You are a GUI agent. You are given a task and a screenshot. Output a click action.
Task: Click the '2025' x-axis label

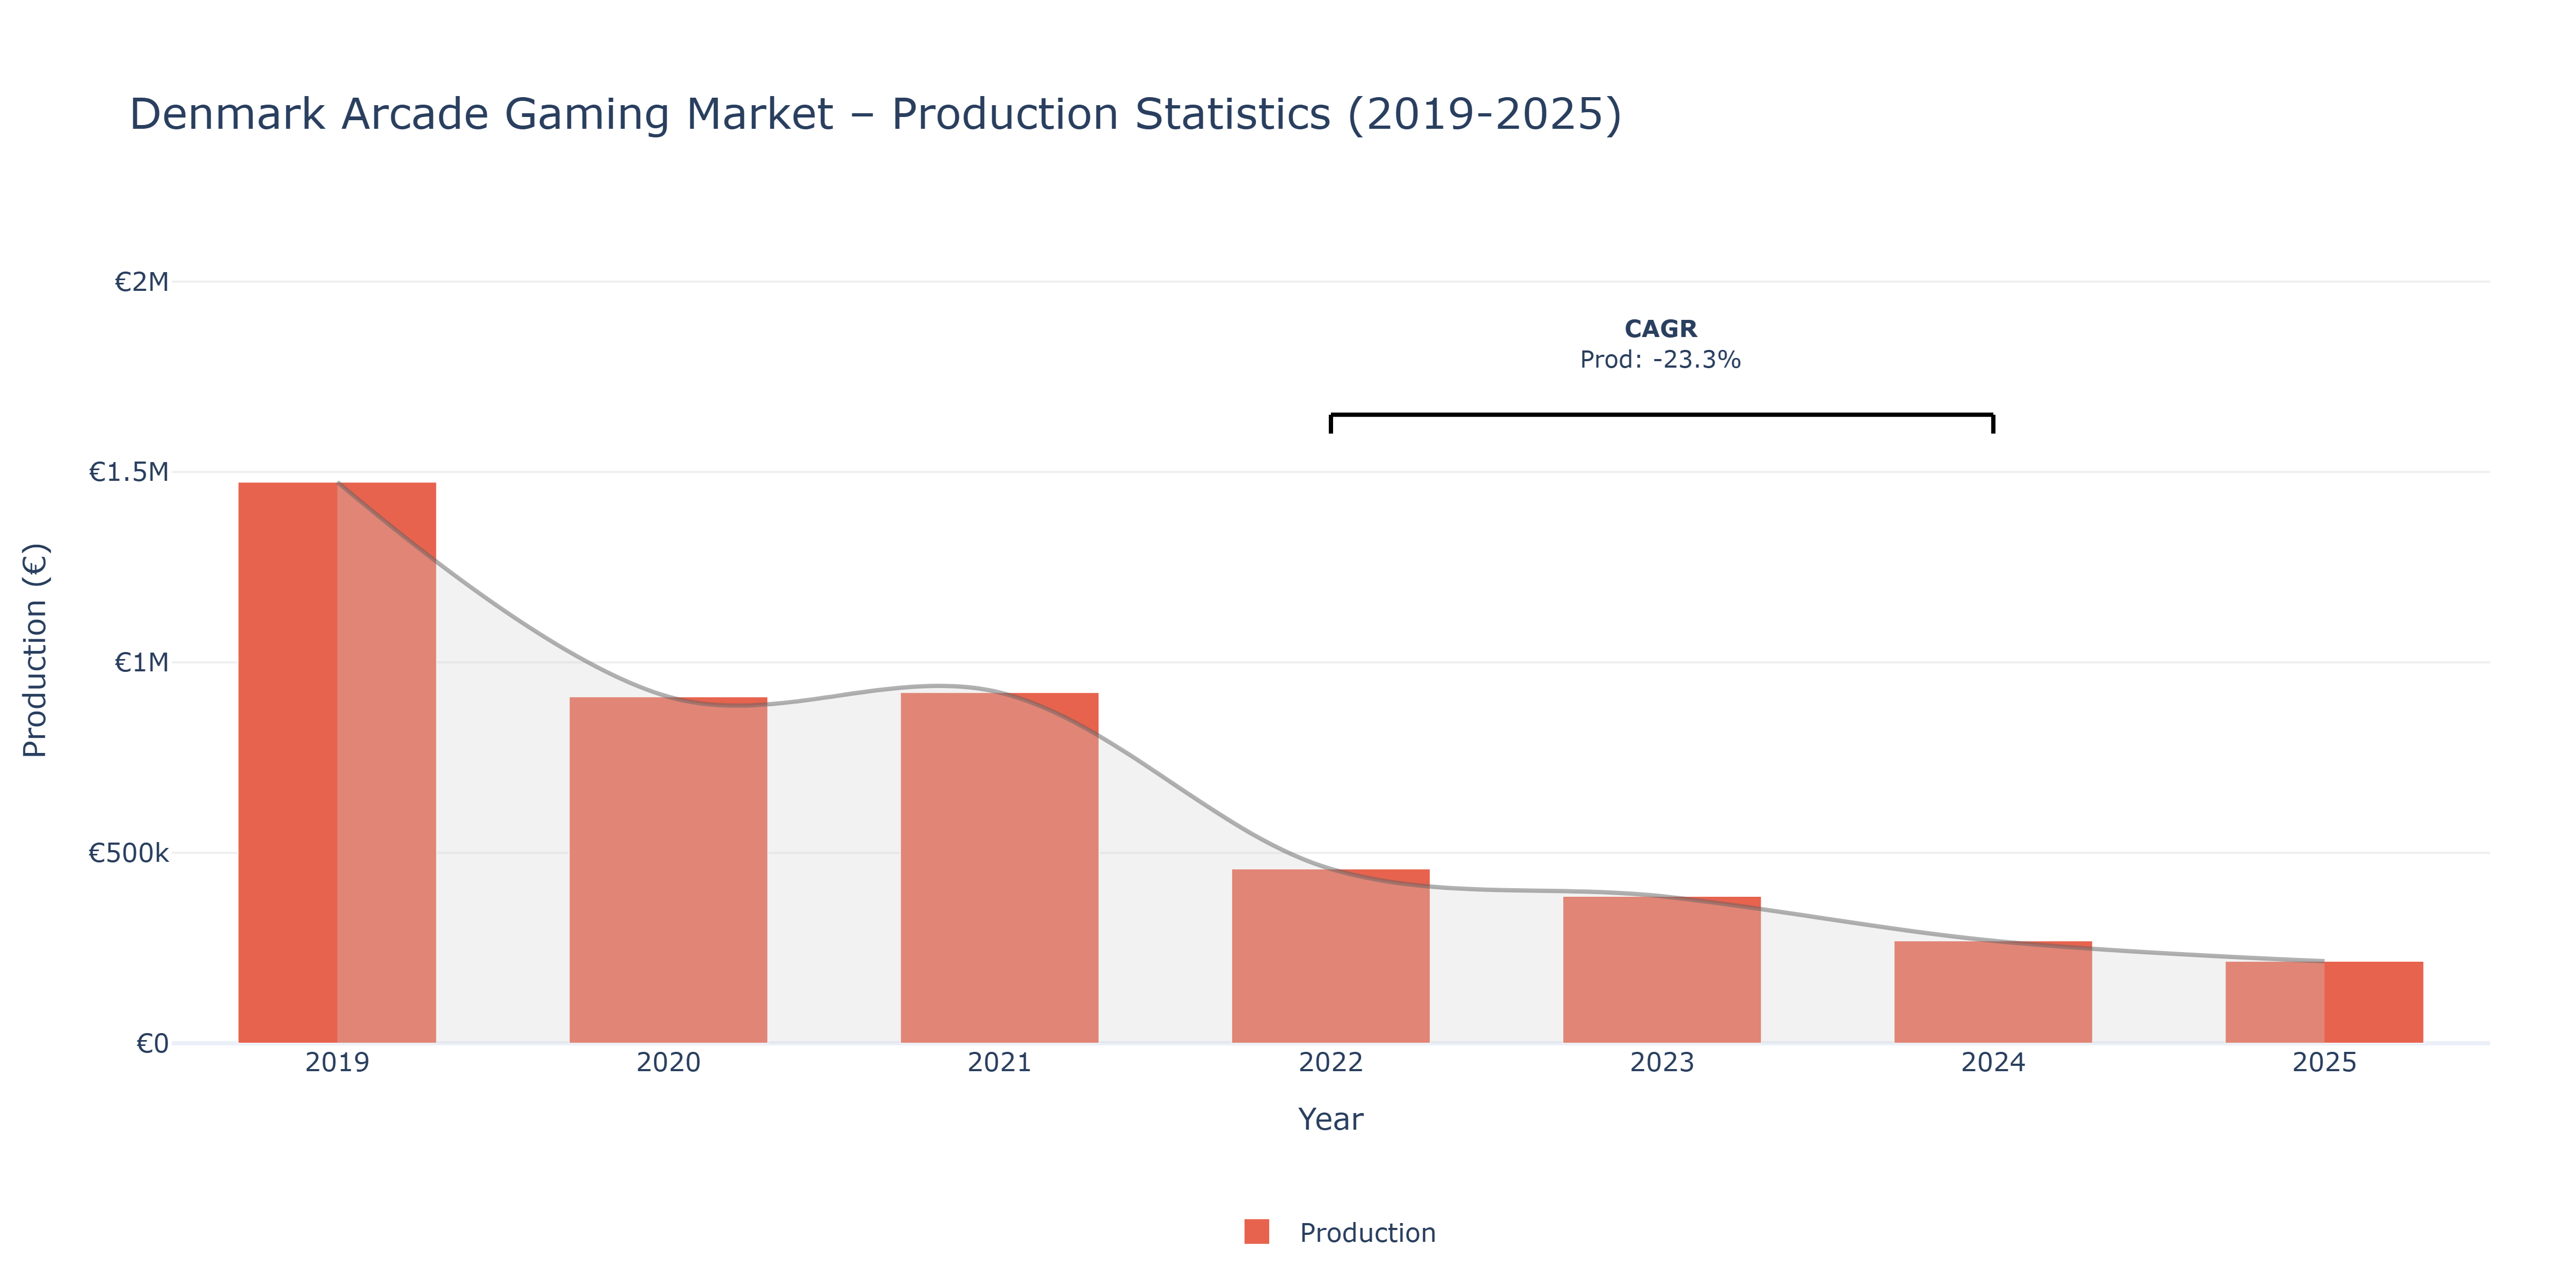coord(2324,1062)
